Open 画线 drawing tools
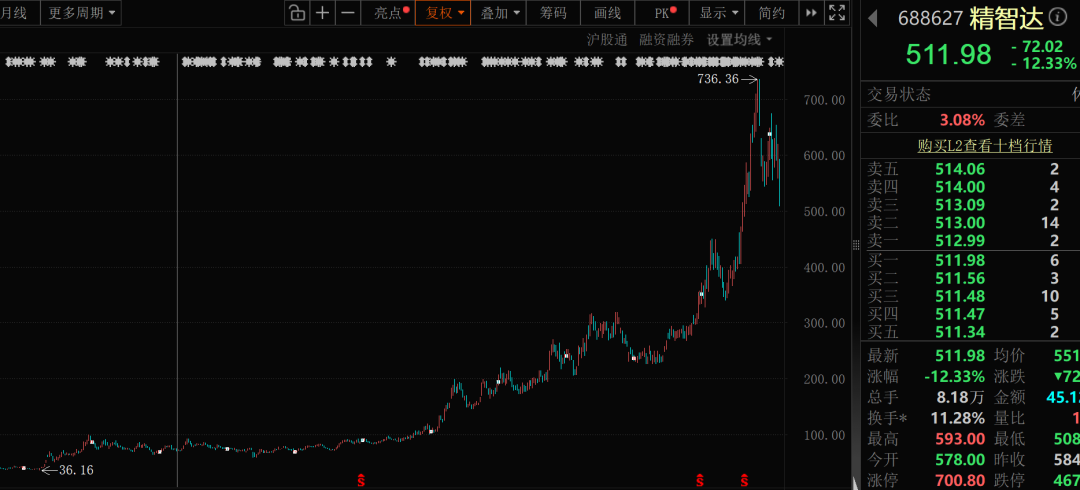 tap(607, 12)
